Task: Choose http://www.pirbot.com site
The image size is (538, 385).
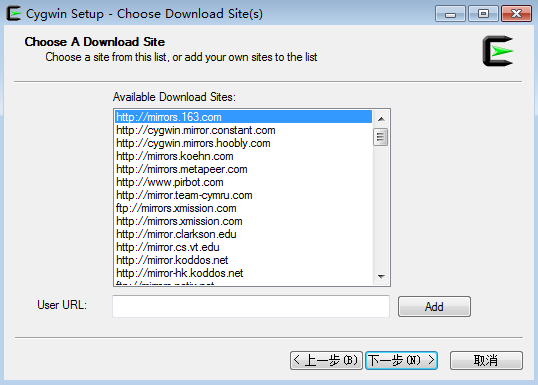Action: point(244,182)
